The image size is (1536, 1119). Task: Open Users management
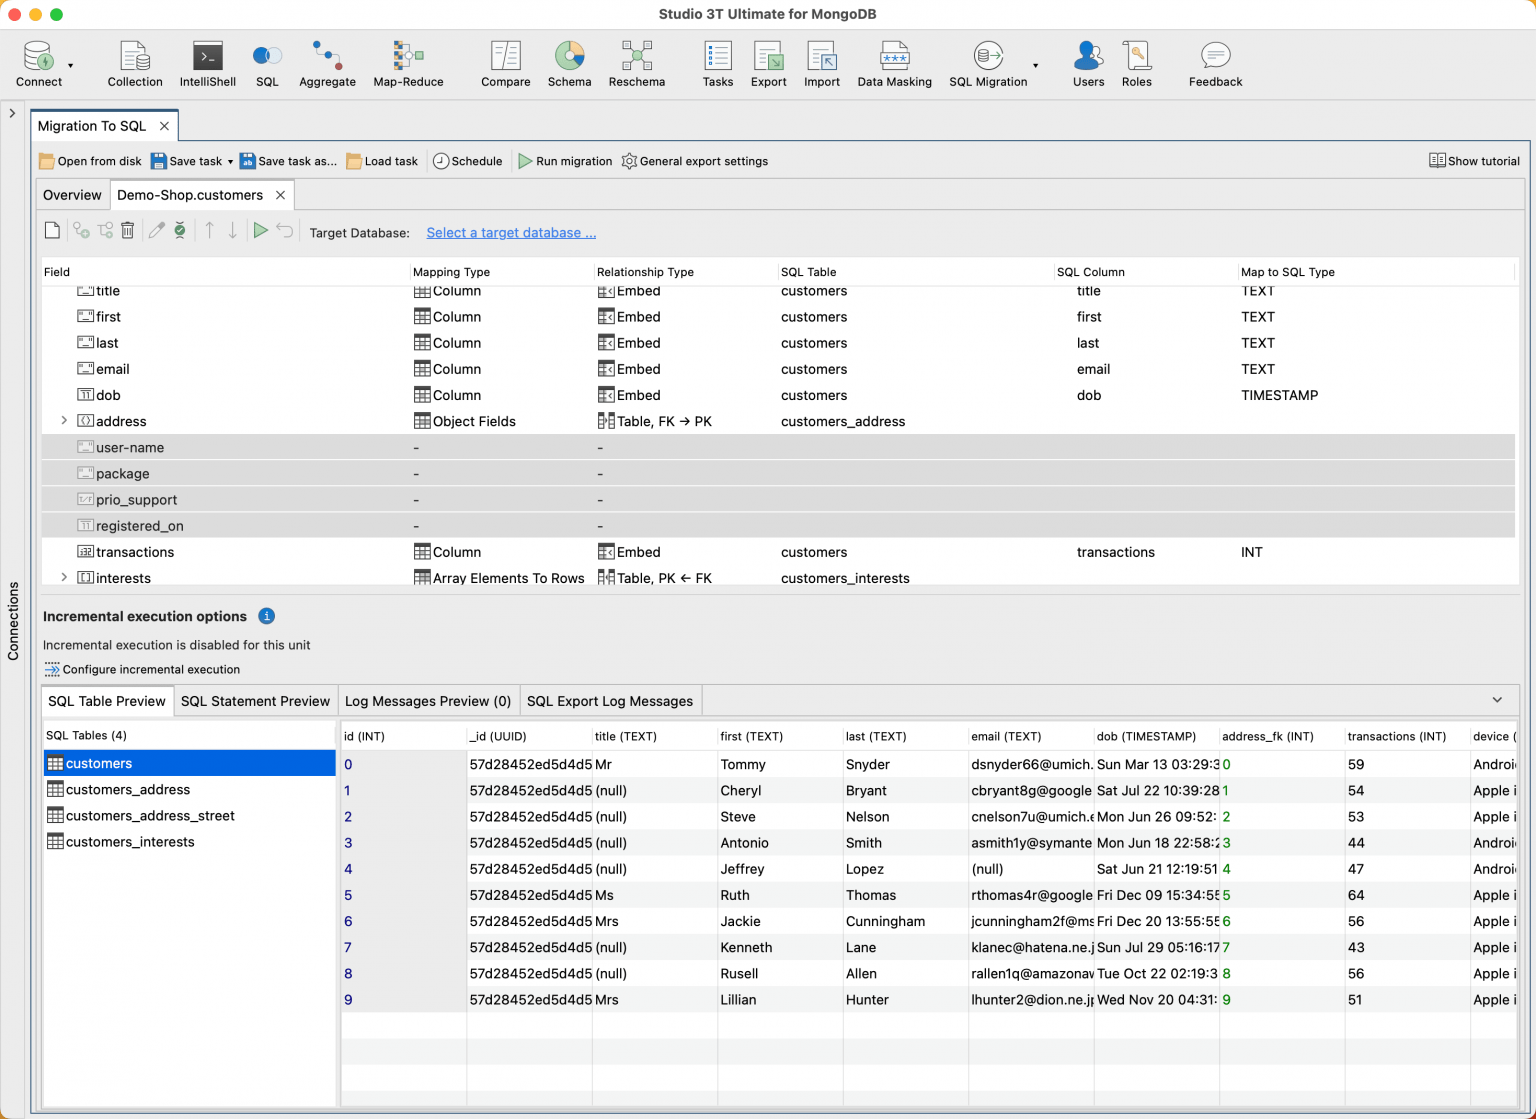(x=1088, y=60)
